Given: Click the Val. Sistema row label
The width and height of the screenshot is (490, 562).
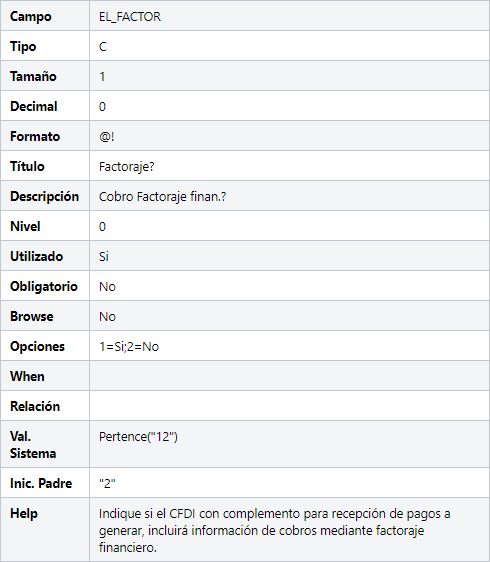Looking at the screenshot, I should (33, 445).
